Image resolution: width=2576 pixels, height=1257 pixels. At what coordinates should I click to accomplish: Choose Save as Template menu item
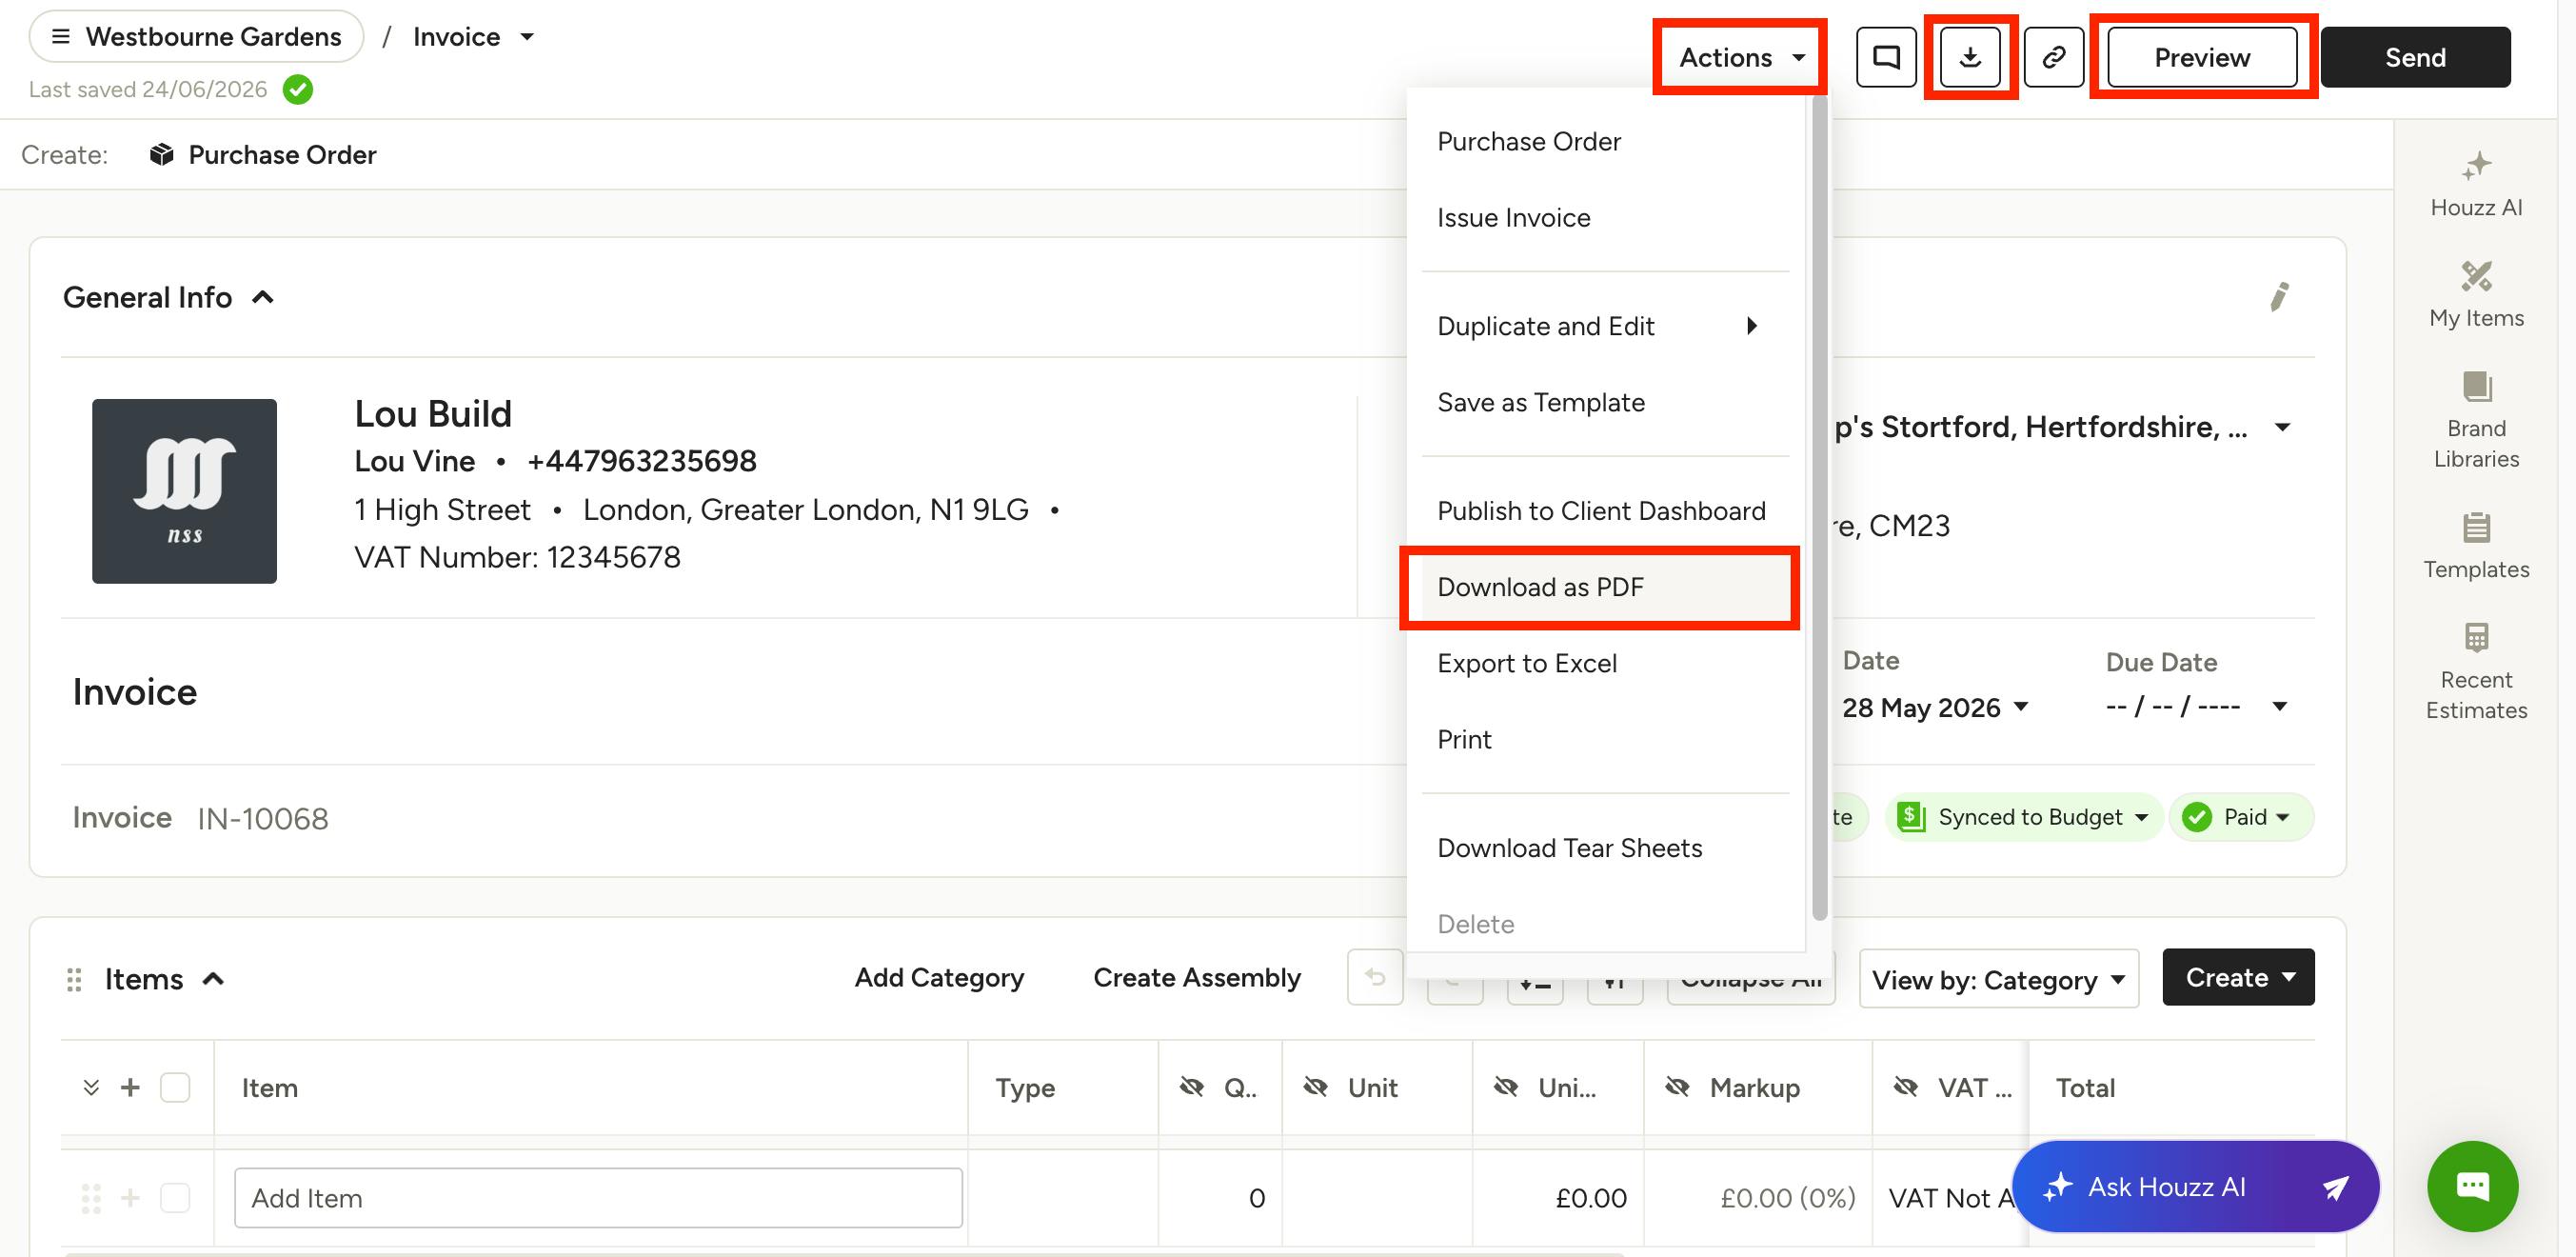[1605, 402]
